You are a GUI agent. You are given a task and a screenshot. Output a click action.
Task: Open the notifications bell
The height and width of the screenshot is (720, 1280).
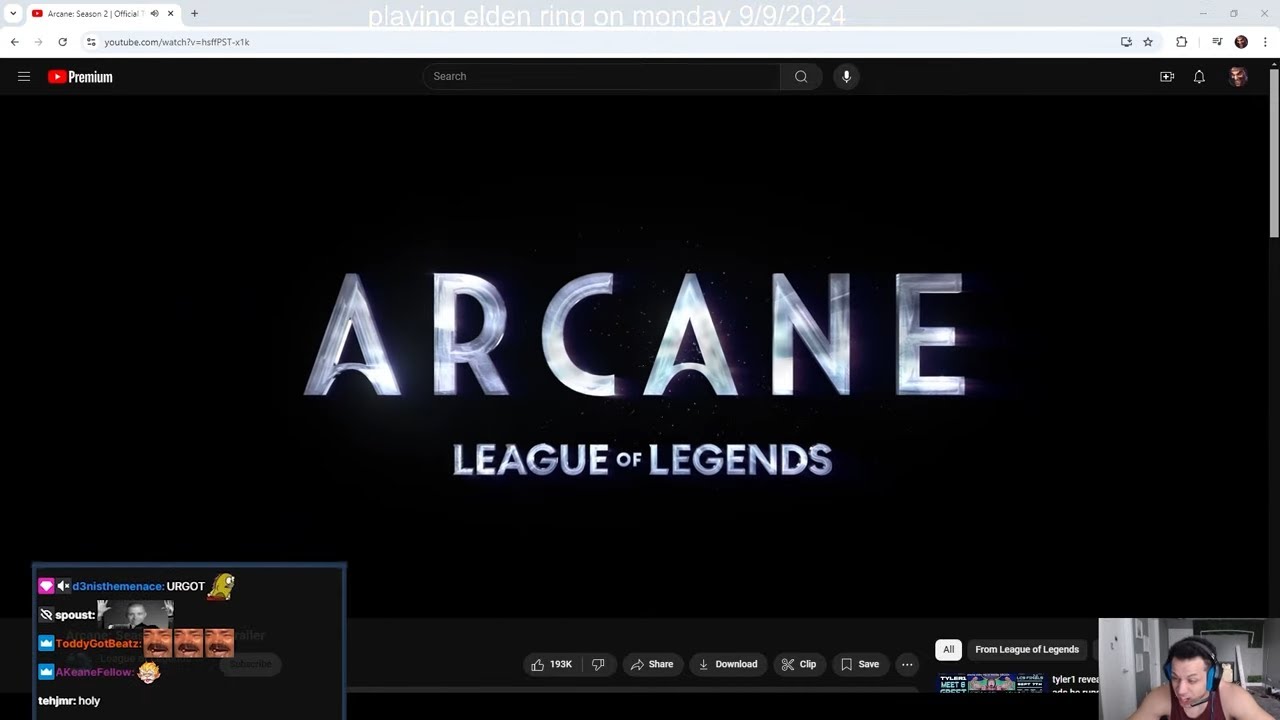tap(1199, 77)
